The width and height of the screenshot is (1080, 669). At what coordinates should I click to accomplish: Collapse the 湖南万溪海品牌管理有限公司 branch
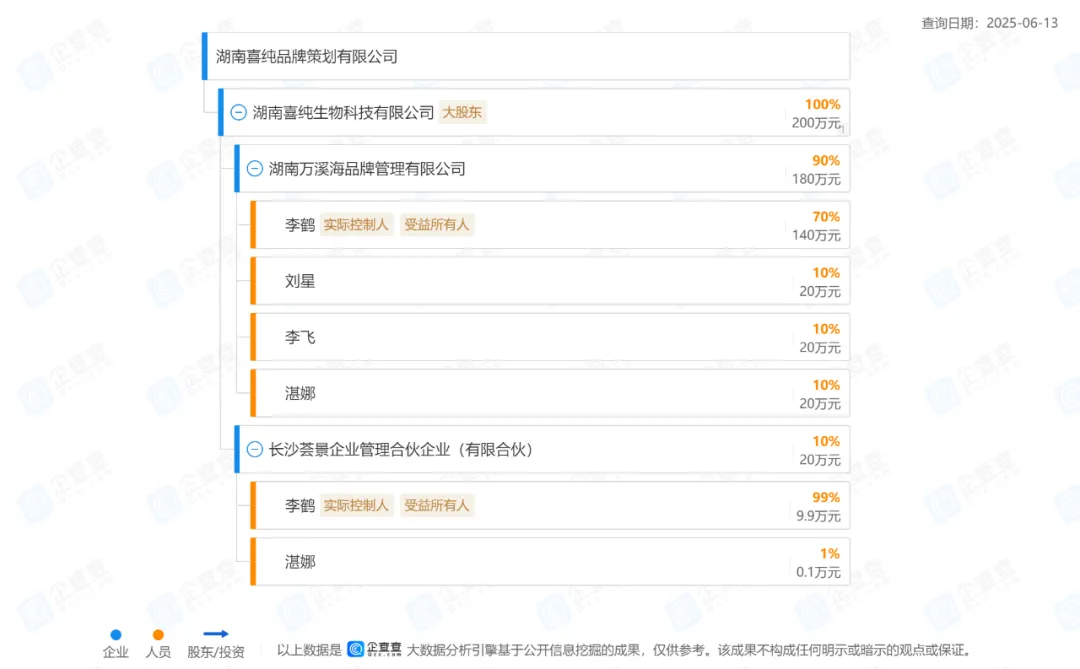coord(254,169)
